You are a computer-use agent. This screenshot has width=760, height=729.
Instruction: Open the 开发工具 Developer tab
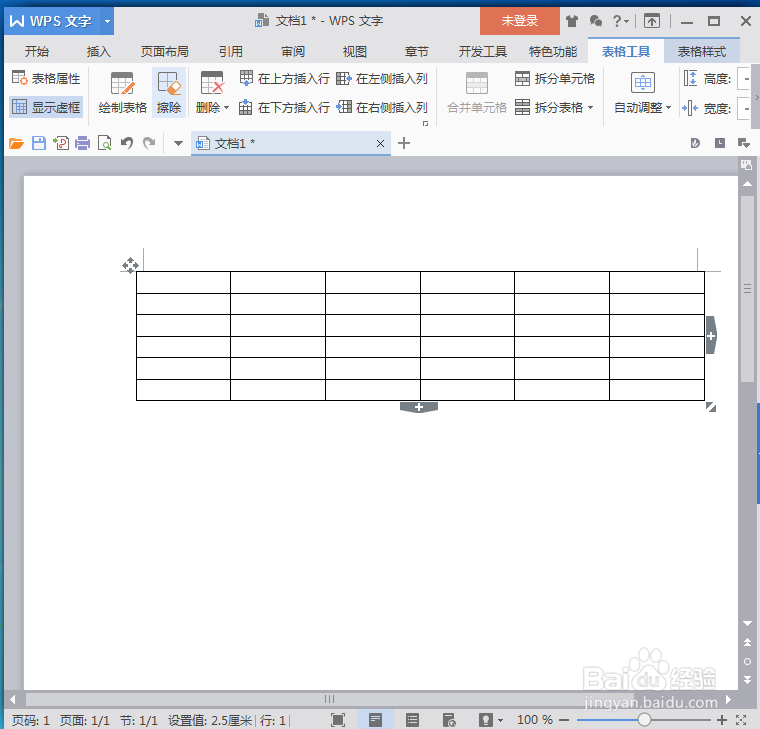pyautogui.click(x=483, y=51)
